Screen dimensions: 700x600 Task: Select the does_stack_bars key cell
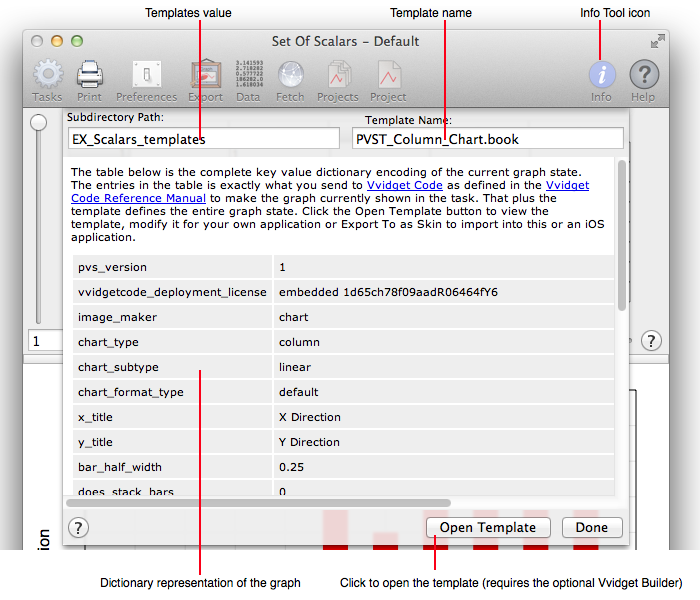click(x=172, y=488)
